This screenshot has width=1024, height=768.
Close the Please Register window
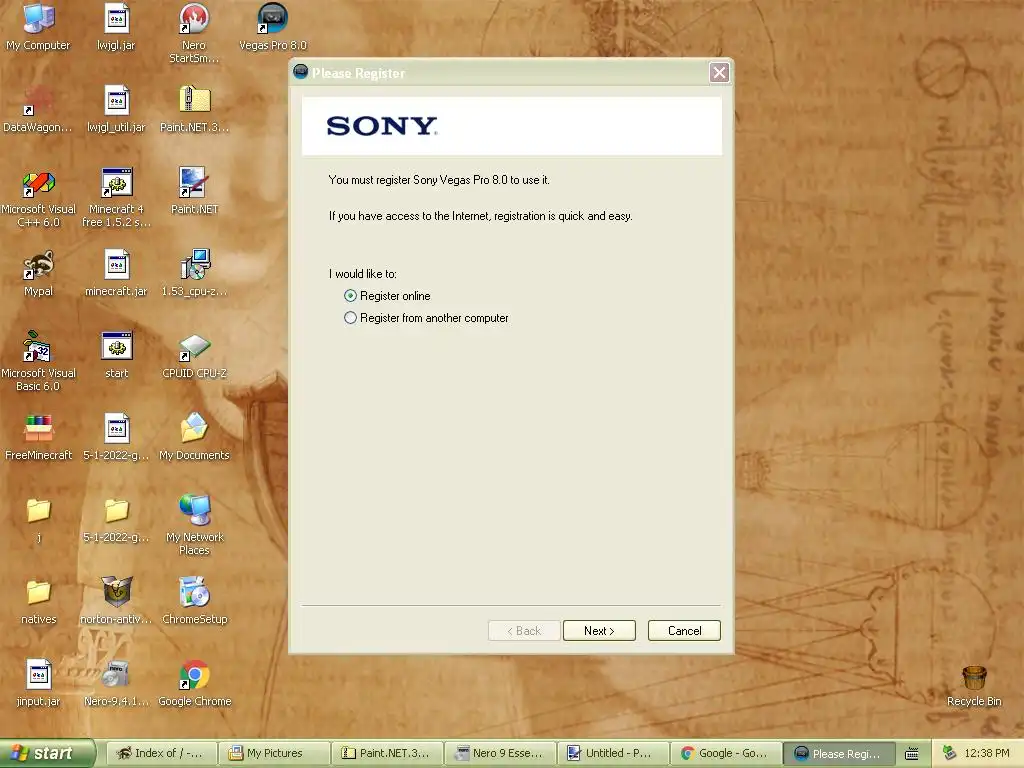[719, 72]
